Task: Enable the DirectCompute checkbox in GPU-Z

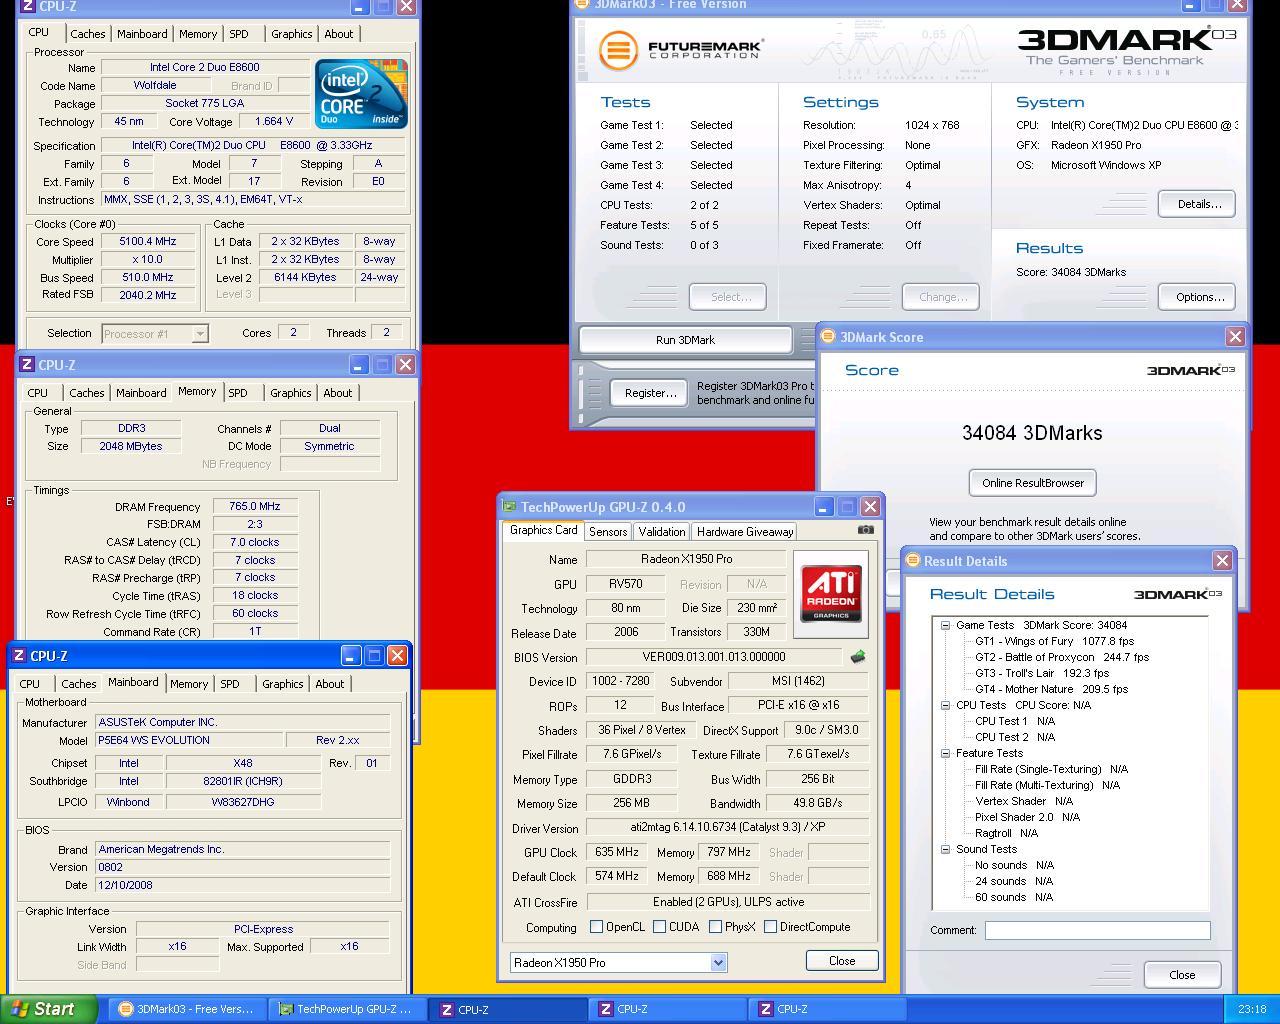Action: [771, 927]
